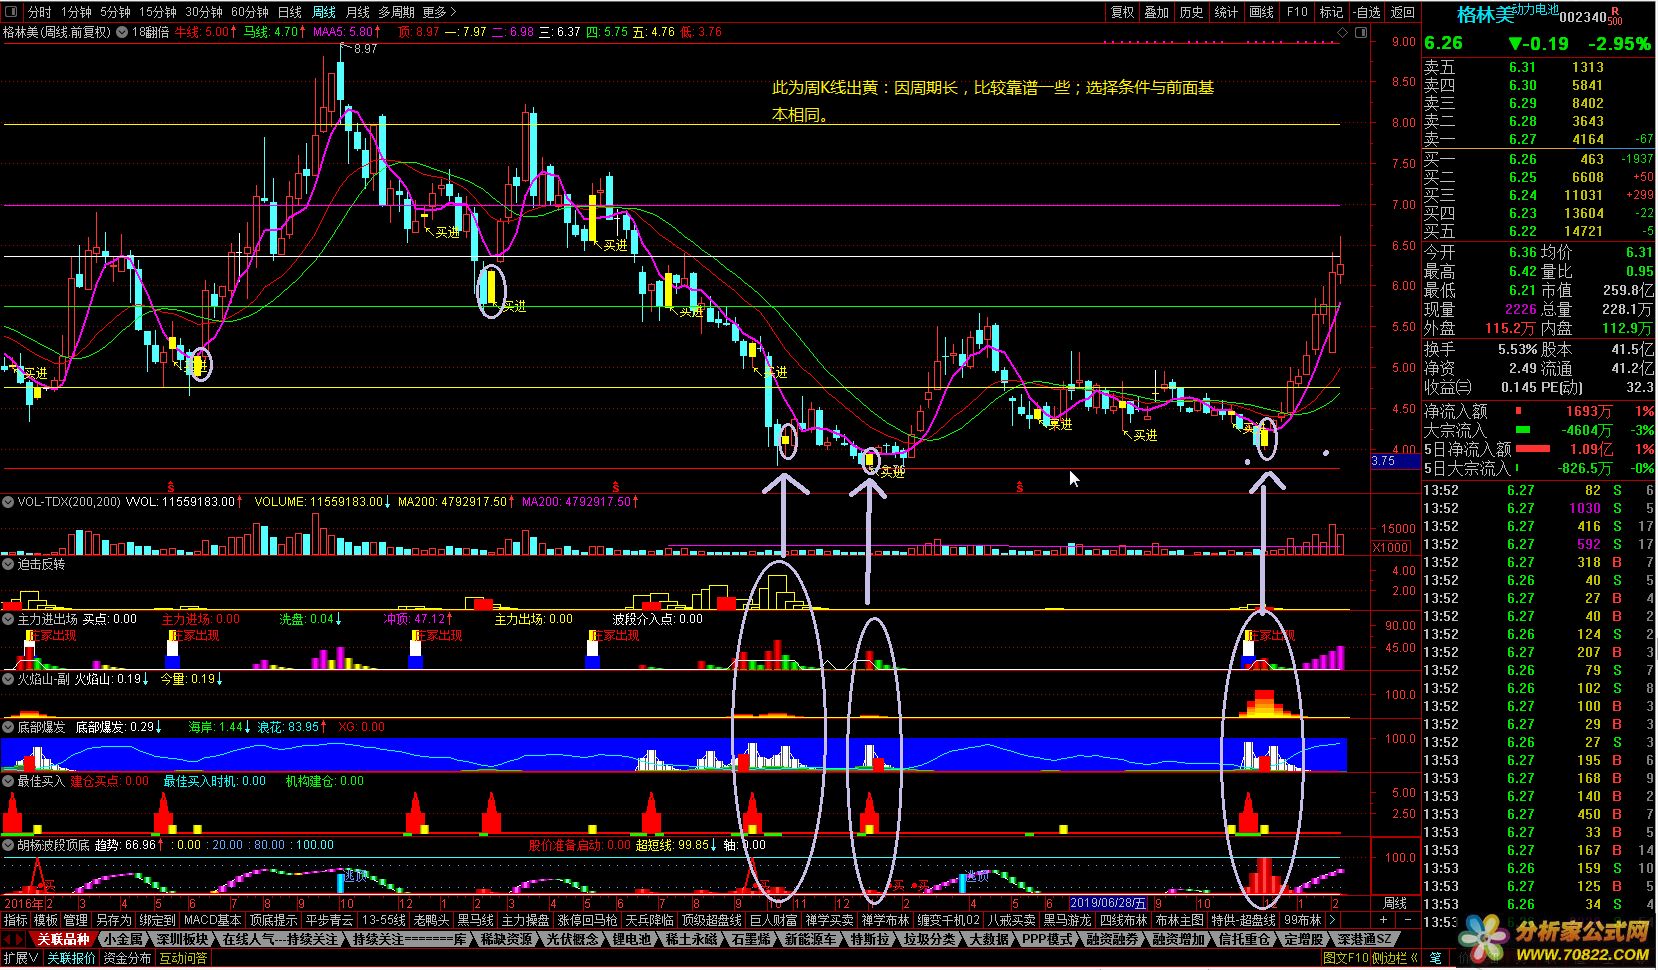Click the 火焰山-副 panel arrow icon

click(9, 679)
